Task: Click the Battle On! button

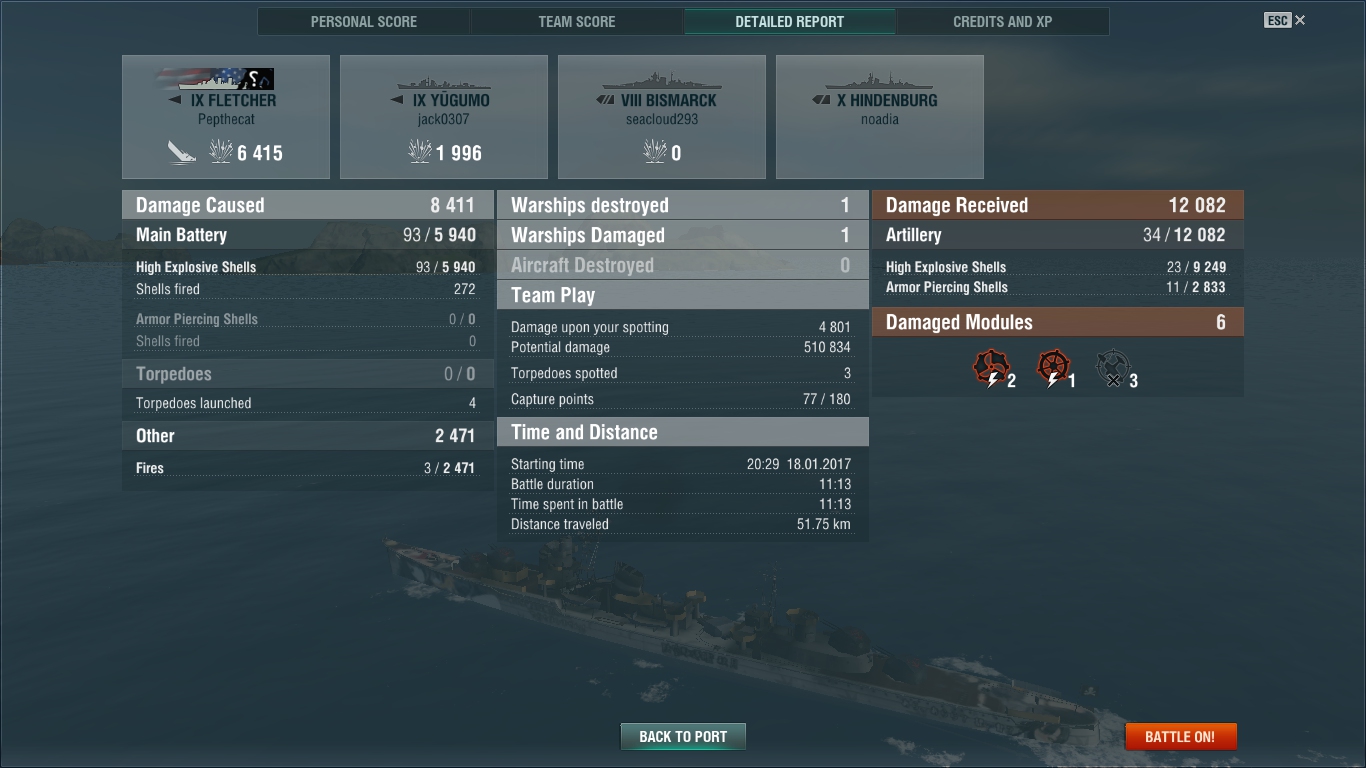Action: (1180, 737)
